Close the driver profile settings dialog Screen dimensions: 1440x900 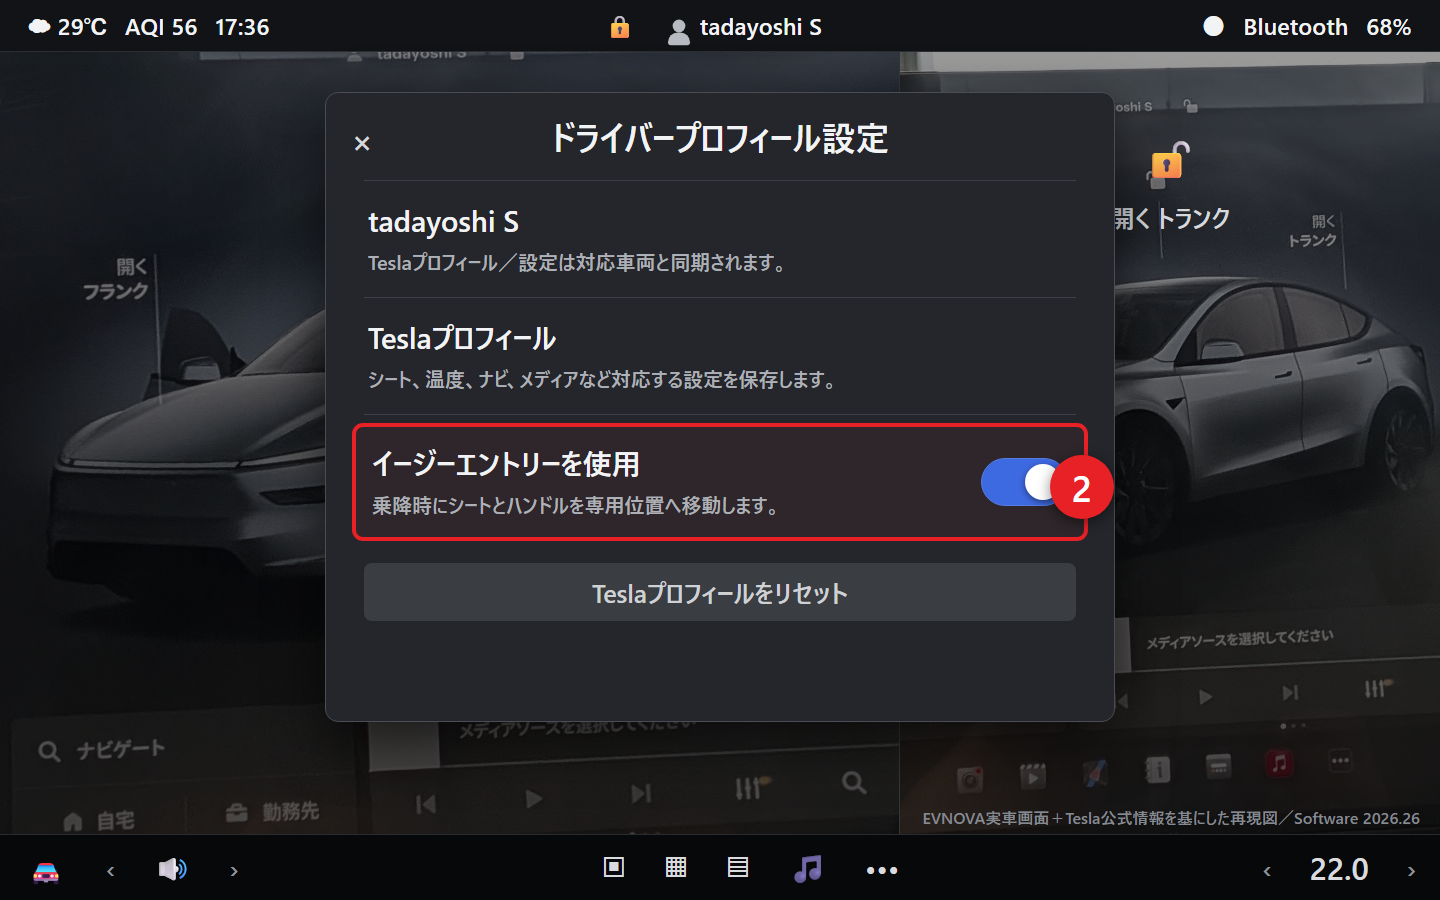click(362, 144)
